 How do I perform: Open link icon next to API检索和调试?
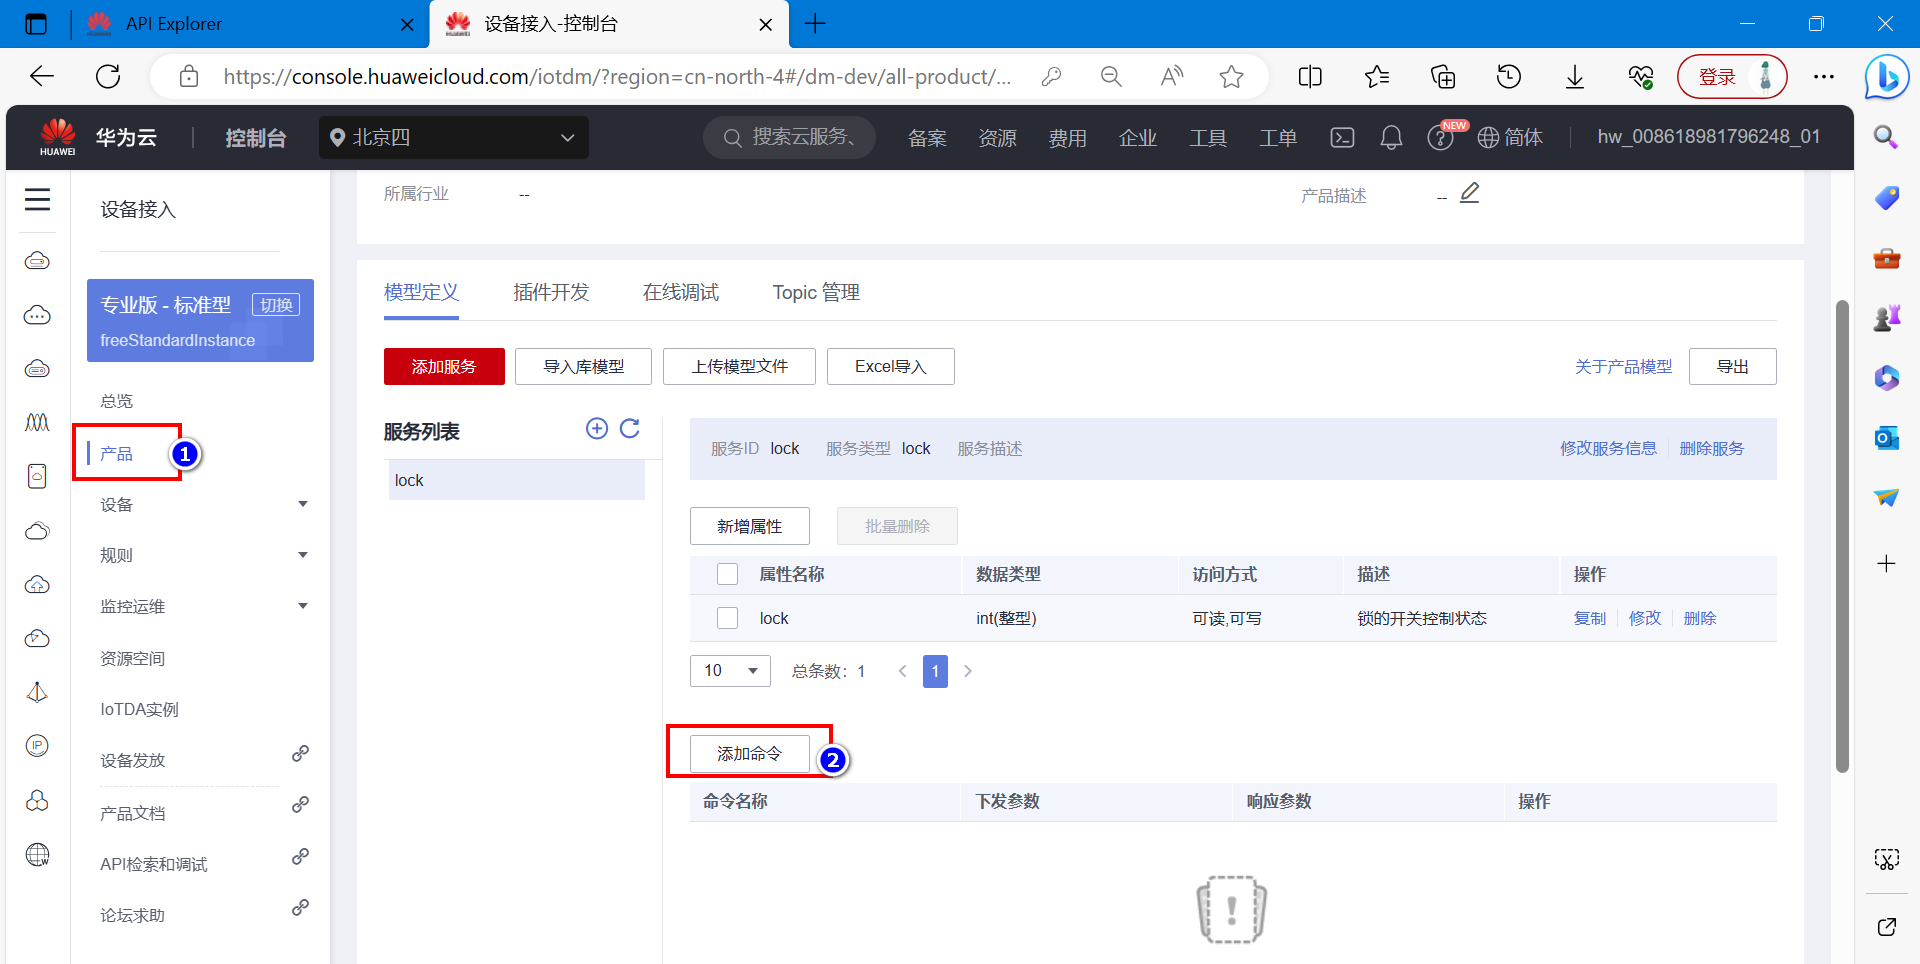click(300, 856)
